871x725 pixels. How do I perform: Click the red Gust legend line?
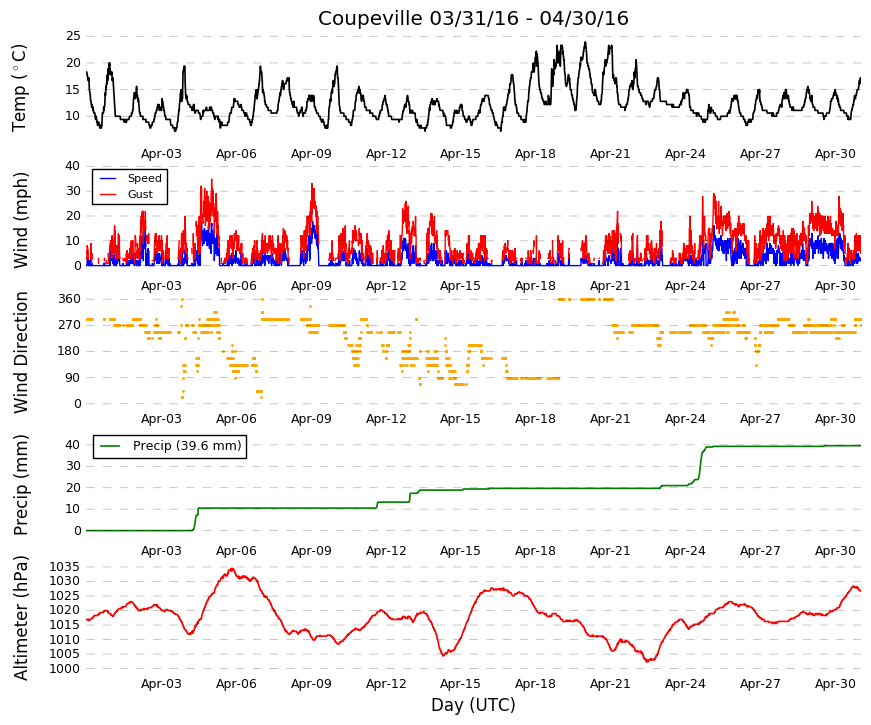[x=108, y=194]
